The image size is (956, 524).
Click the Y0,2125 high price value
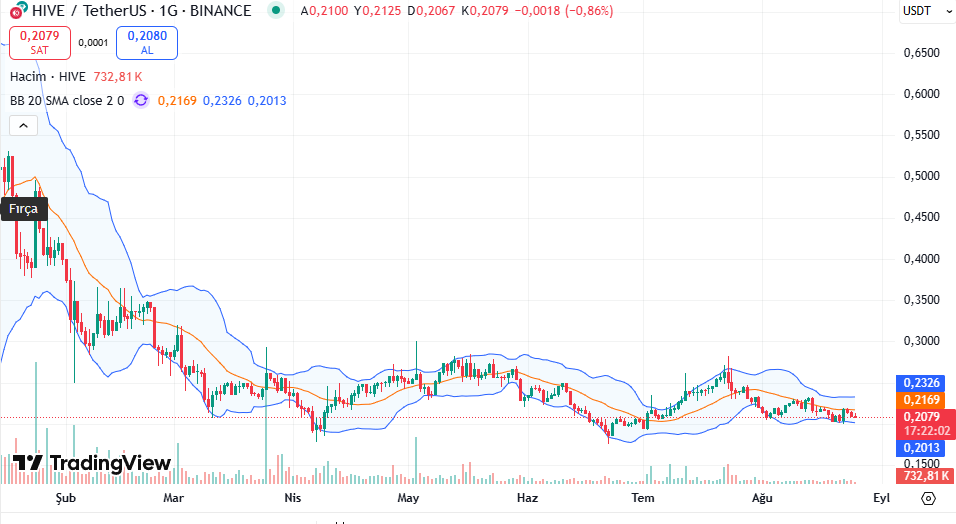coord(377,11)
